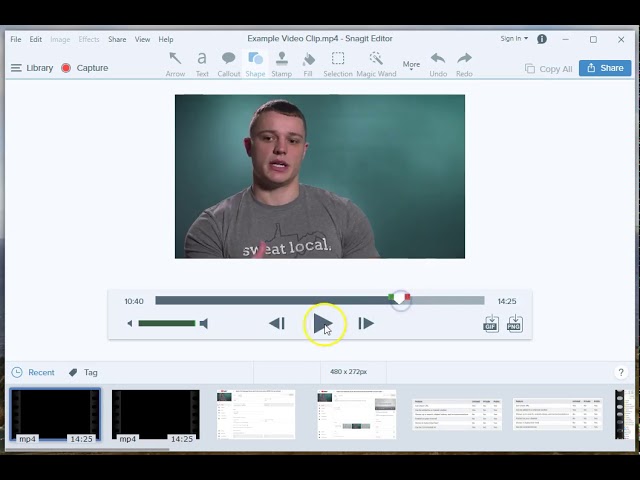This screenshot has height=480, width=640.
Task: Open the sixth tray thumbnail with table
Action: [x=558, y=414]
